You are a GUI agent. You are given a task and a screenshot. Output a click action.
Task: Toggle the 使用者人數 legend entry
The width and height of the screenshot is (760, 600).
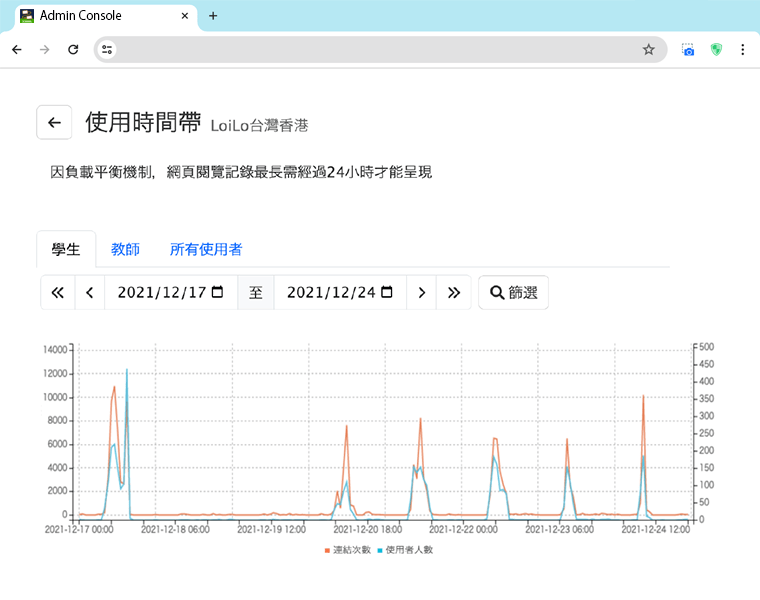click(405, 550)
